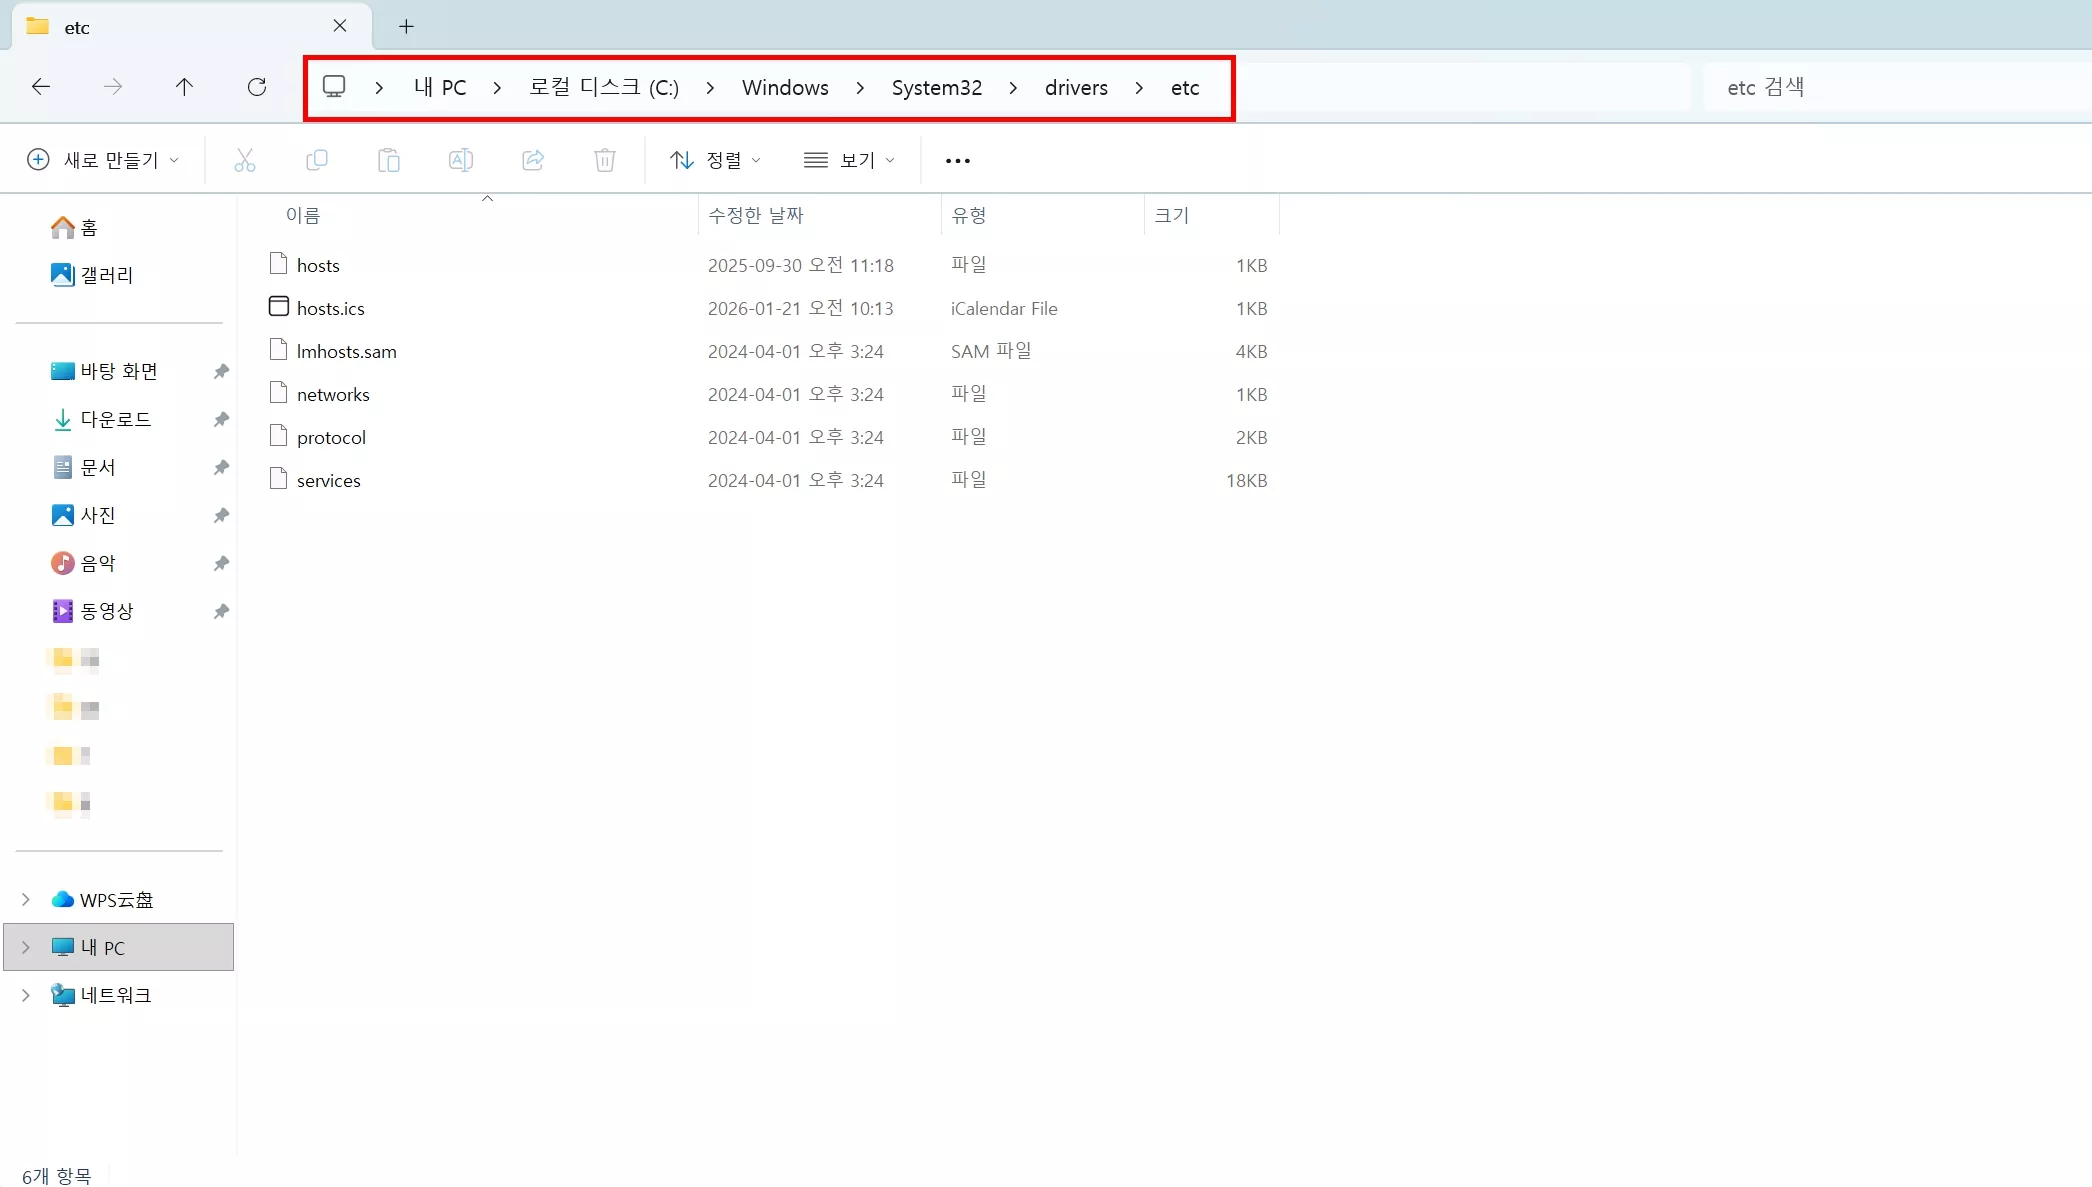Collapse the 내 PC tree entry

click(25, 946)
